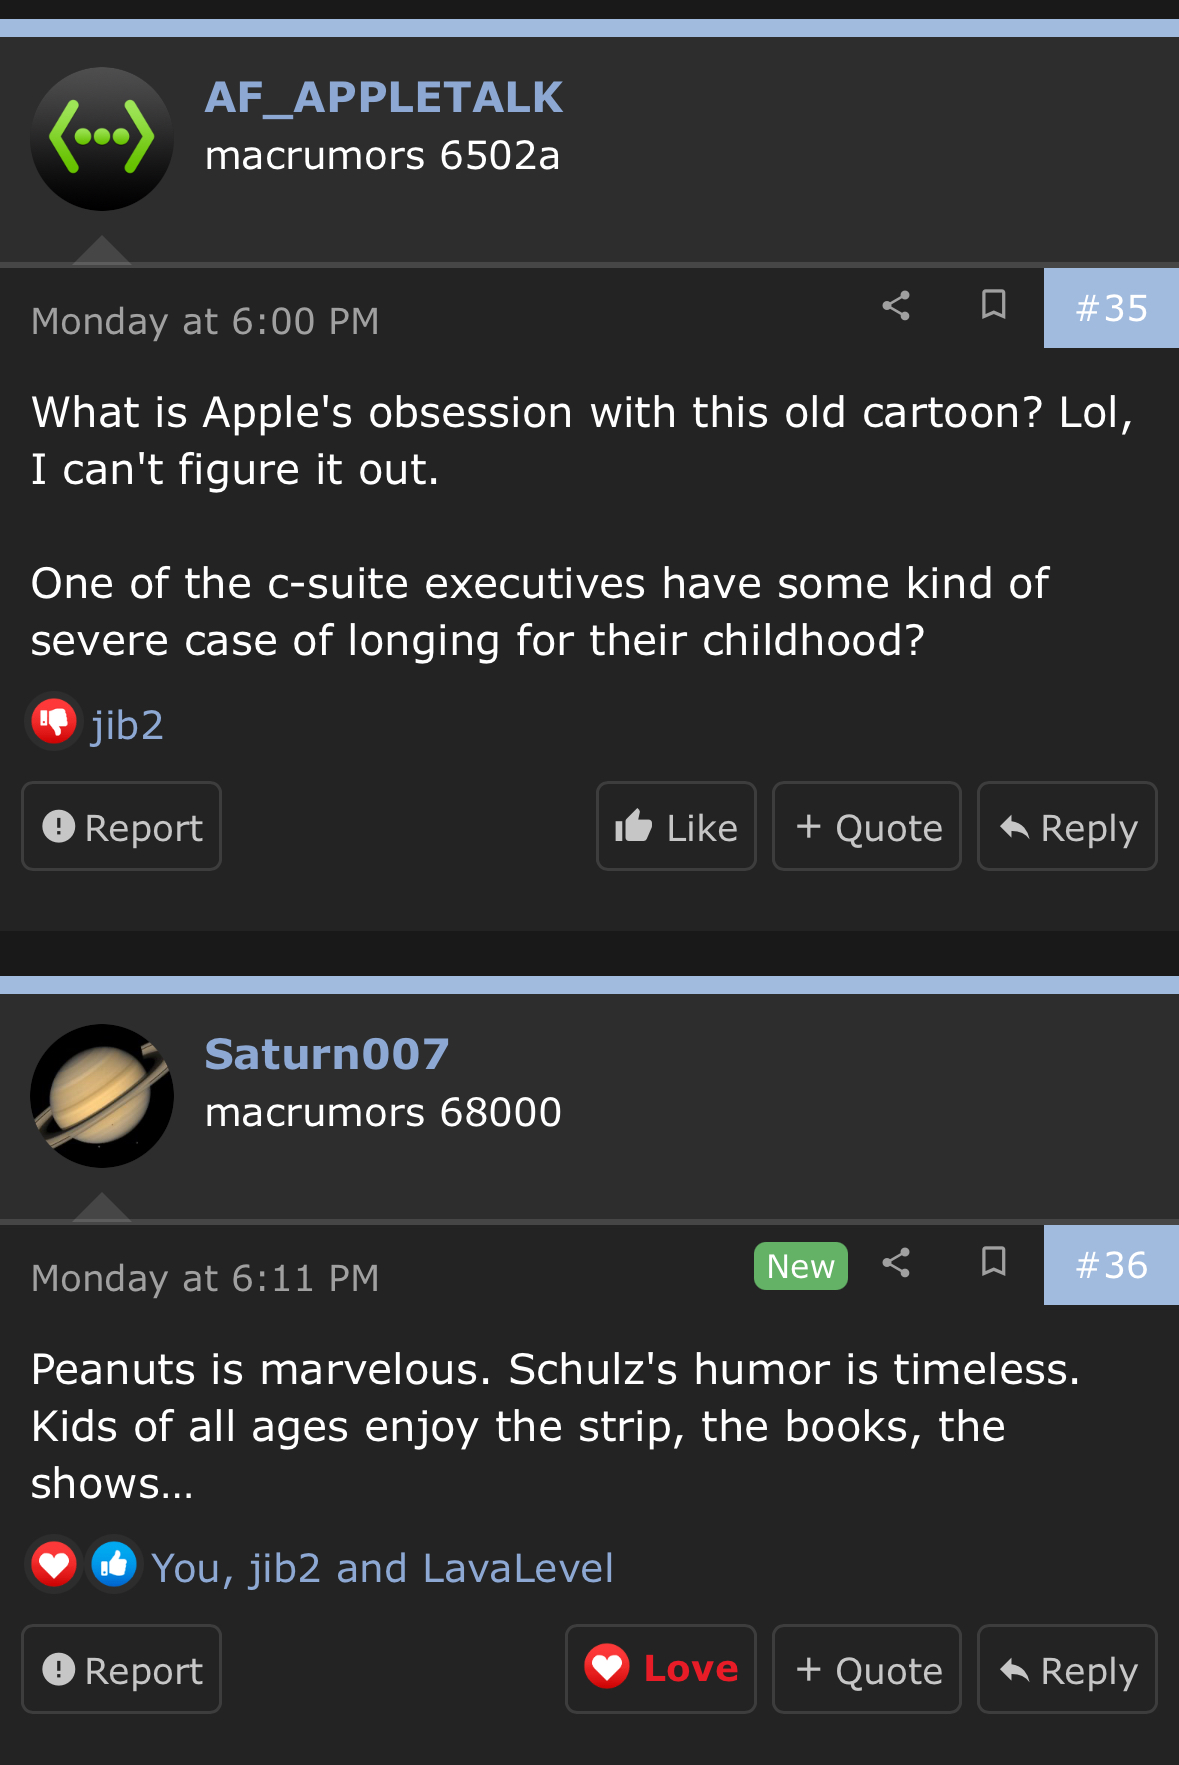1179x1765 pixels.
Task: Open Saturn007's Saturn avatar
Action: [x=102, y=1096]
